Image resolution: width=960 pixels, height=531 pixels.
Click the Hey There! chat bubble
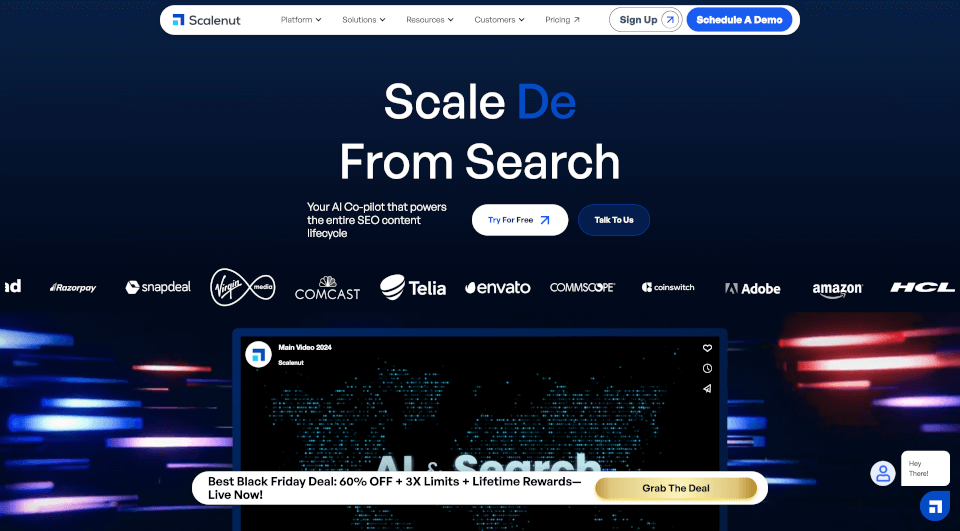(x=925, y=469)
